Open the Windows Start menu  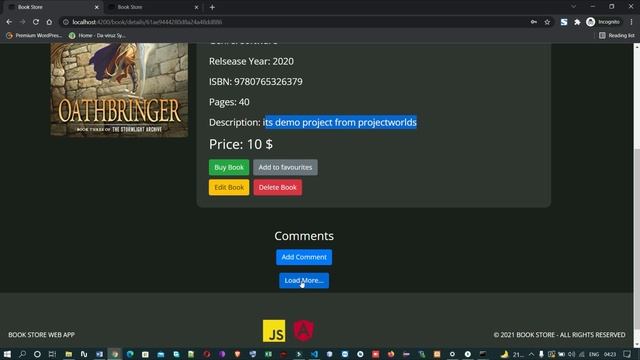(7, 354)
